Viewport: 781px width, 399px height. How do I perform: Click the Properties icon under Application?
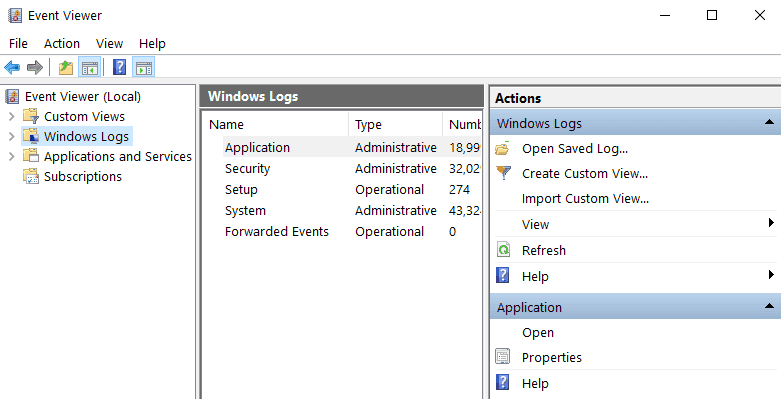[503, 357]
